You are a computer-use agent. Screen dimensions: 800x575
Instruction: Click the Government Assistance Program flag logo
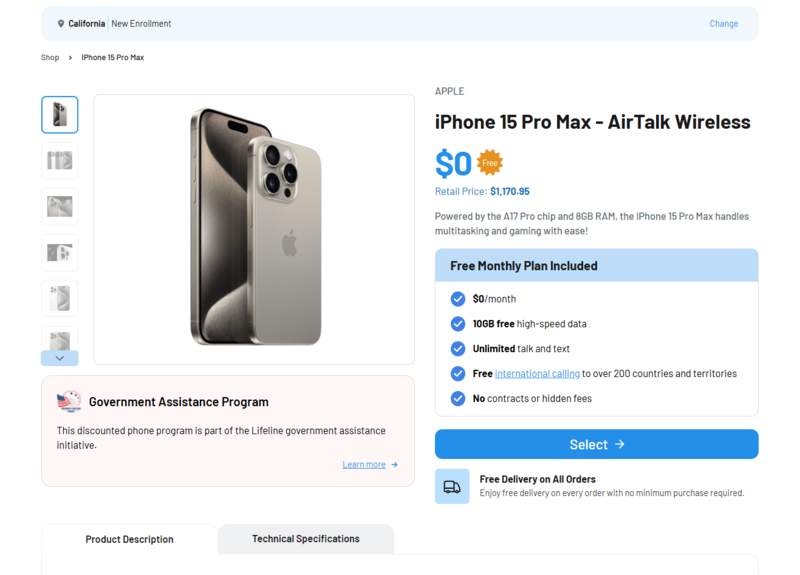pos(69,402)
